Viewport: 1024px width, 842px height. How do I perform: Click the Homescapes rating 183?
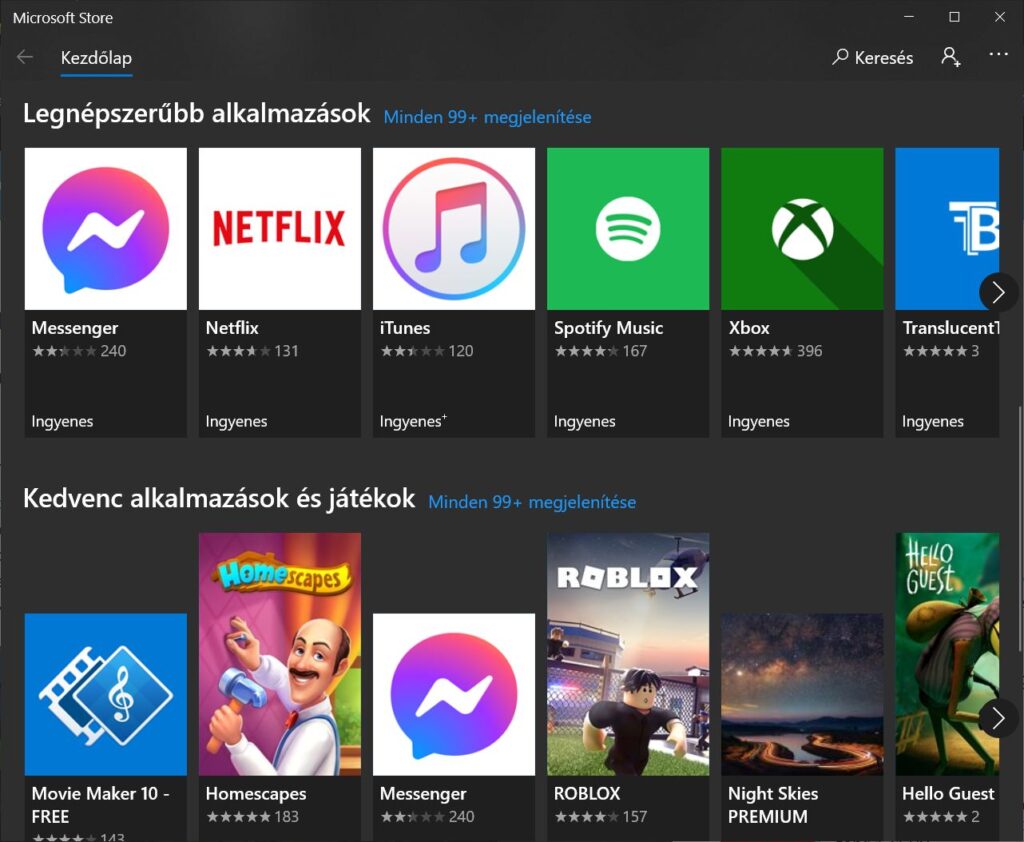[x=252, y=817]
